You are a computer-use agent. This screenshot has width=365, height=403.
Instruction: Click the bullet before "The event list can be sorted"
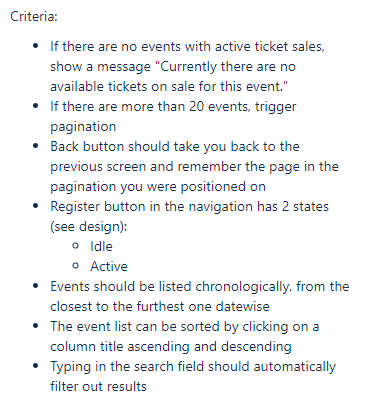[x=36, y=326]
